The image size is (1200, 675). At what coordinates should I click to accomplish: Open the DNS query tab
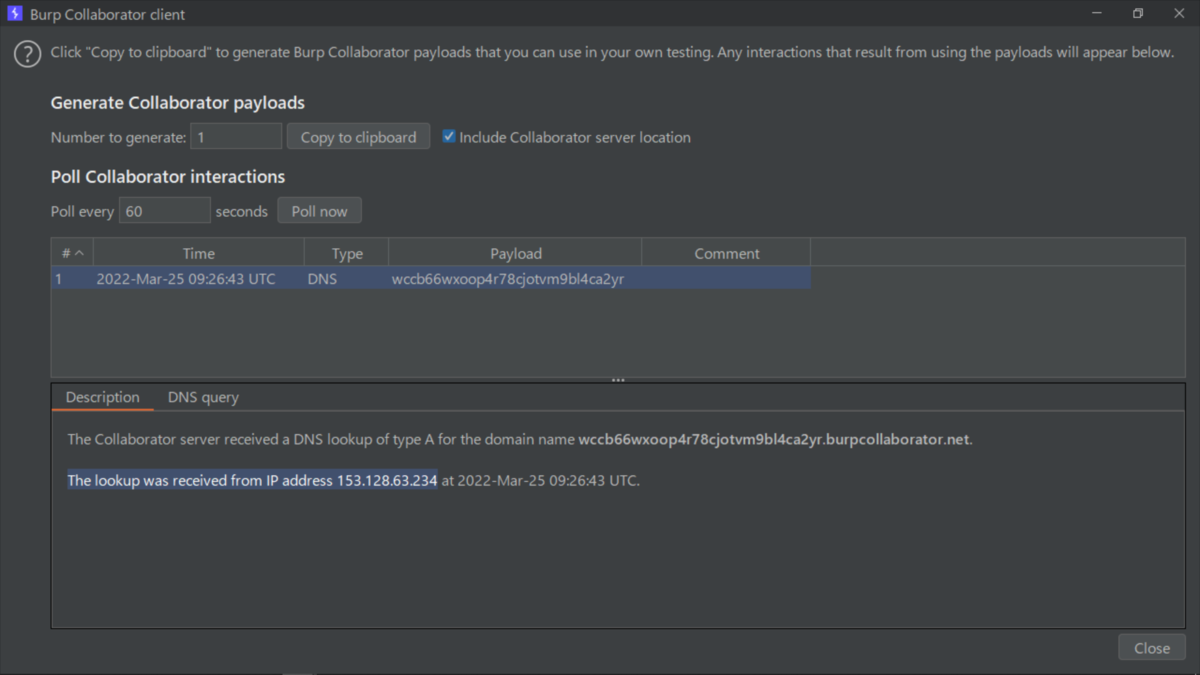pyautogui.click(x=203, y=397)
